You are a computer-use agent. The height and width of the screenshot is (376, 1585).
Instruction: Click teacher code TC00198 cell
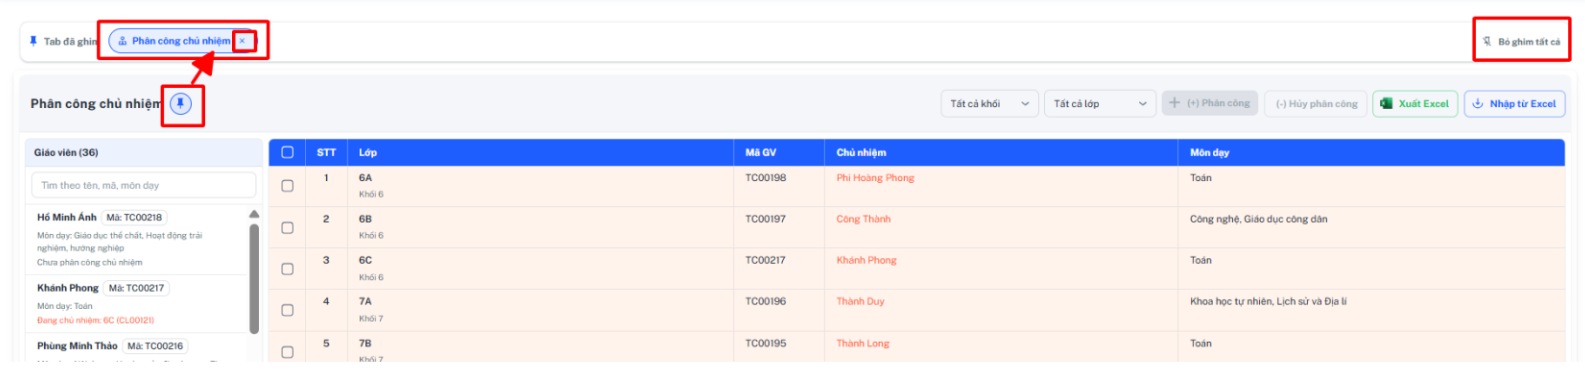766,178
